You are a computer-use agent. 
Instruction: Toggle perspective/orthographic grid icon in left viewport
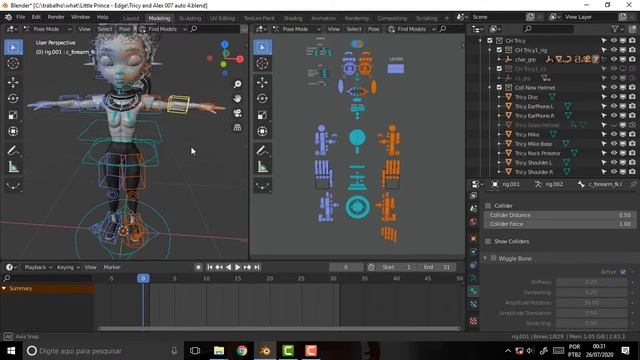click(237, 127)
